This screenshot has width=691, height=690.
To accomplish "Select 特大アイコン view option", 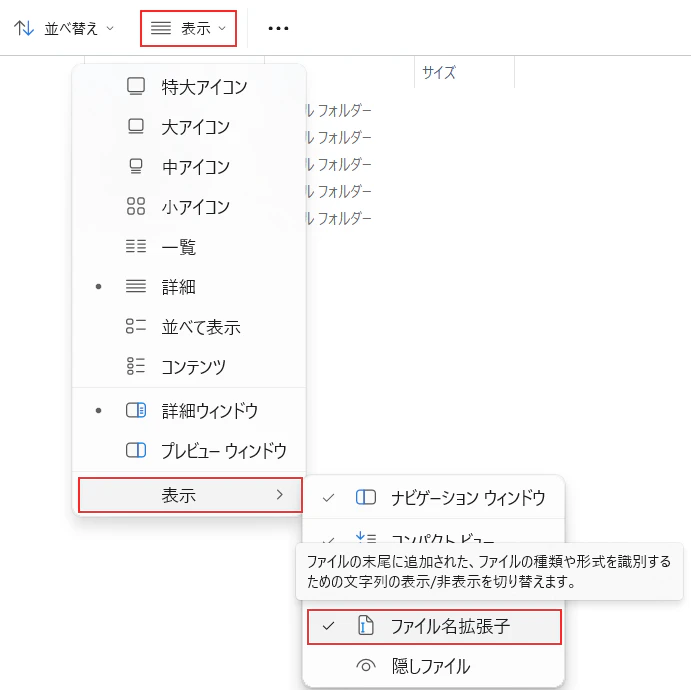I will [189, 87].
